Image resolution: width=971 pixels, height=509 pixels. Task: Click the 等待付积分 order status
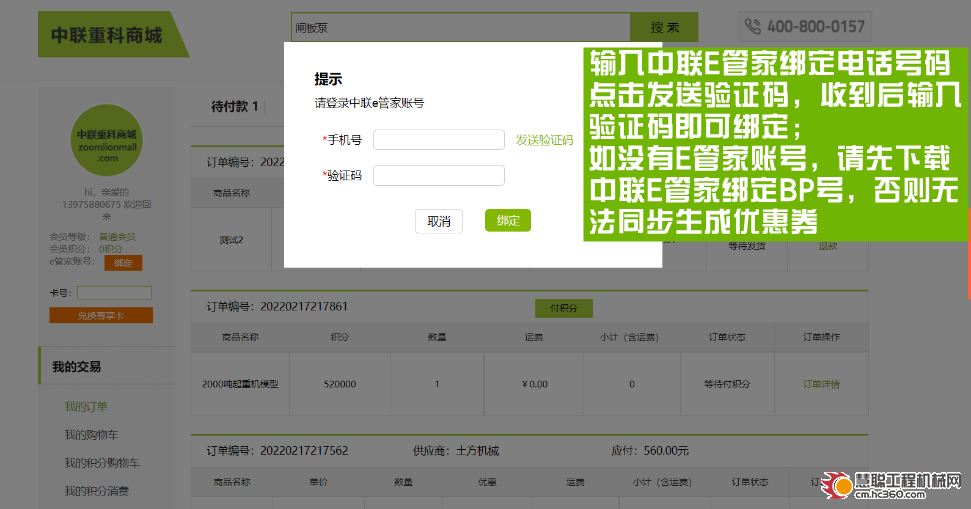(727, 385)
